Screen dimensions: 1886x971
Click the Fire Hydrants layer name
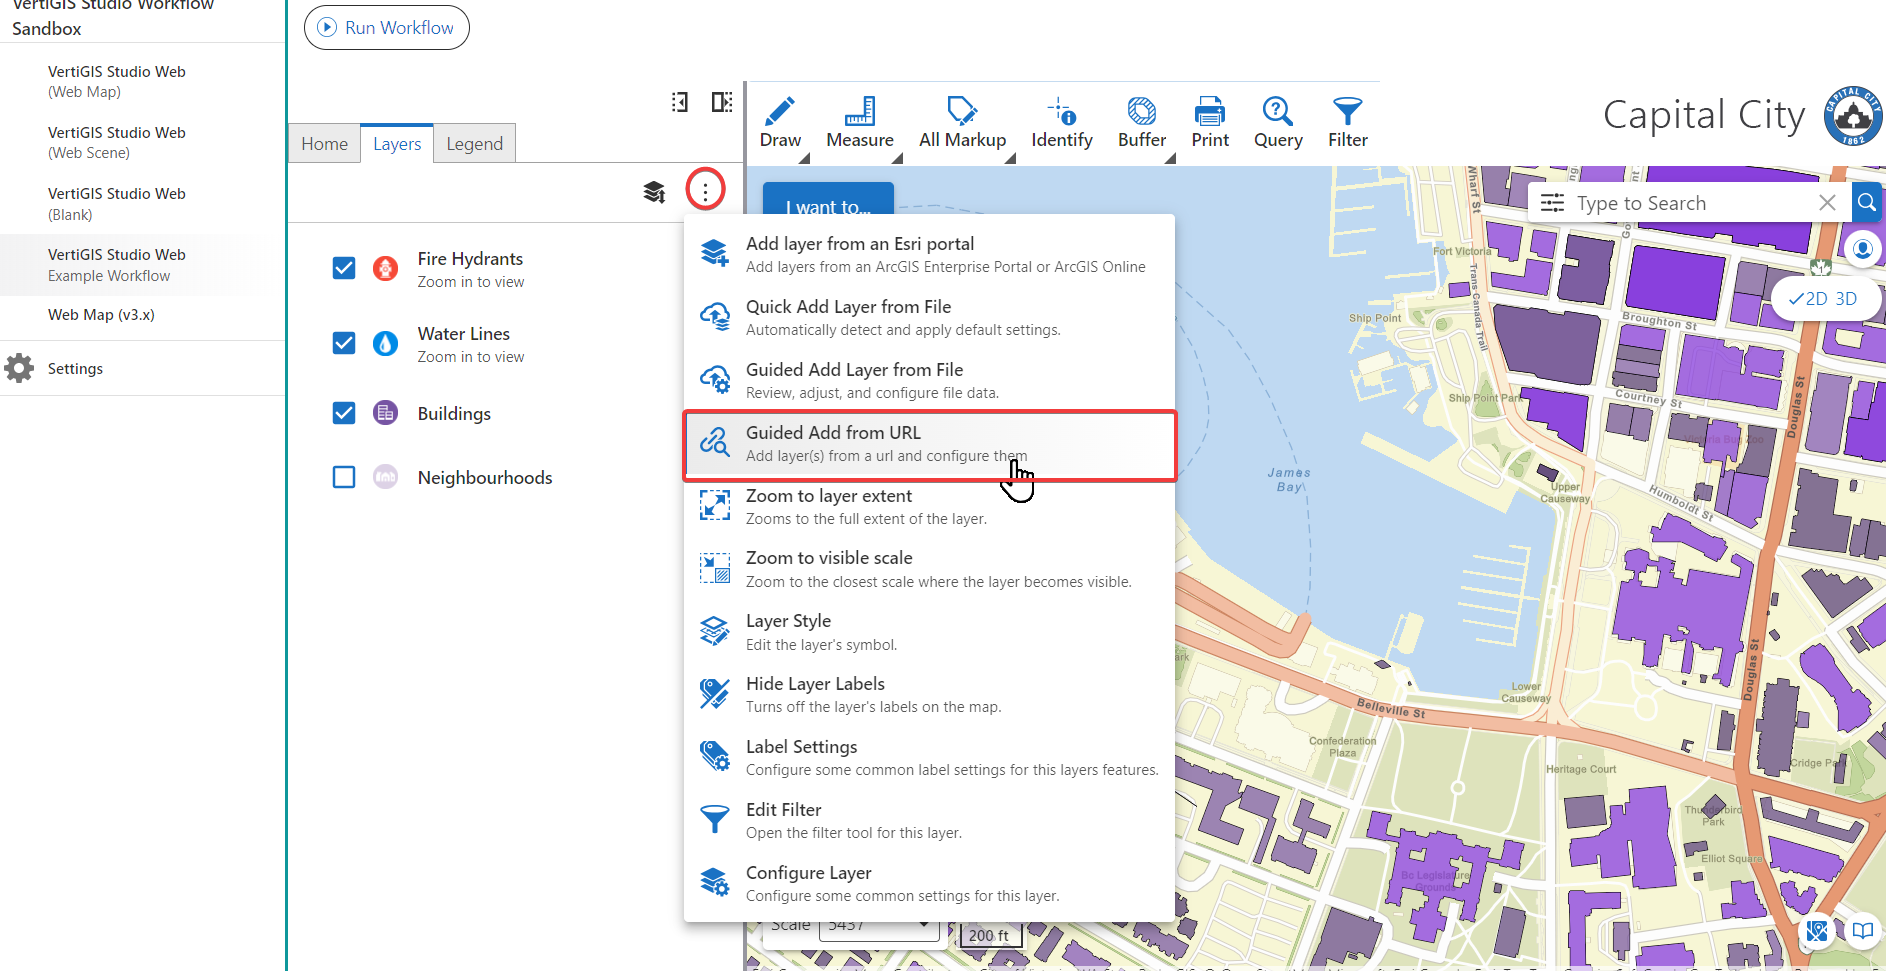(470, 259)
